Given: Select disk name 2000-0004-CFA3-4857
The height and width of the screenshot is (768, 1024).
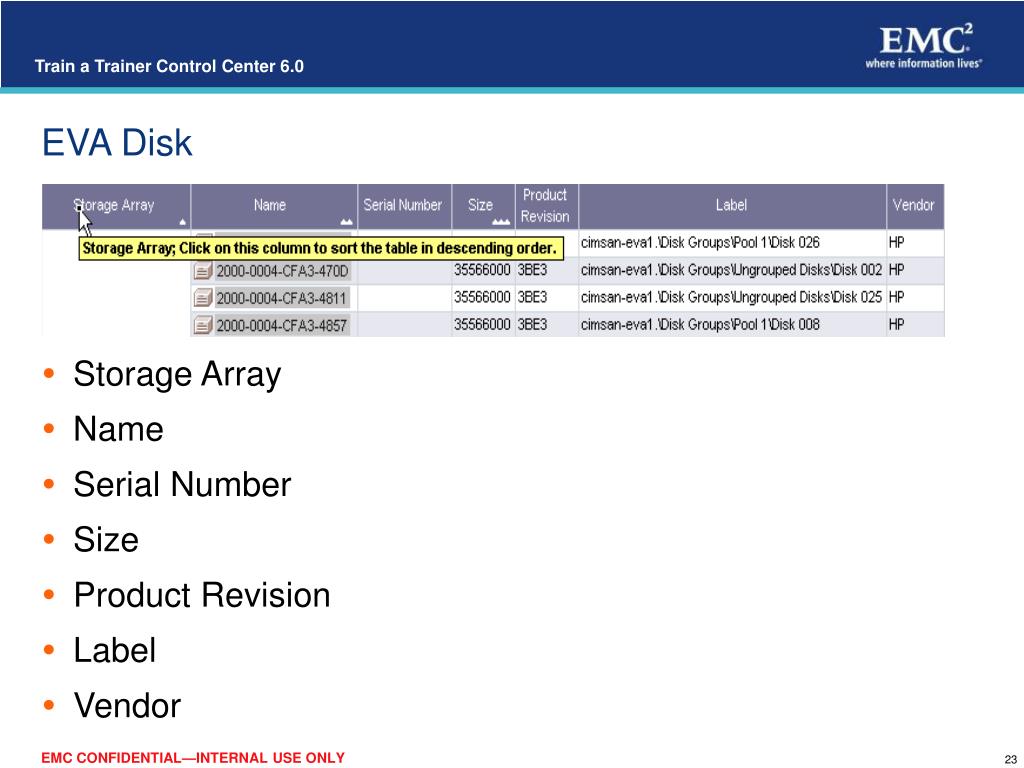Looking at the screenshot, I should click(281, 325).
